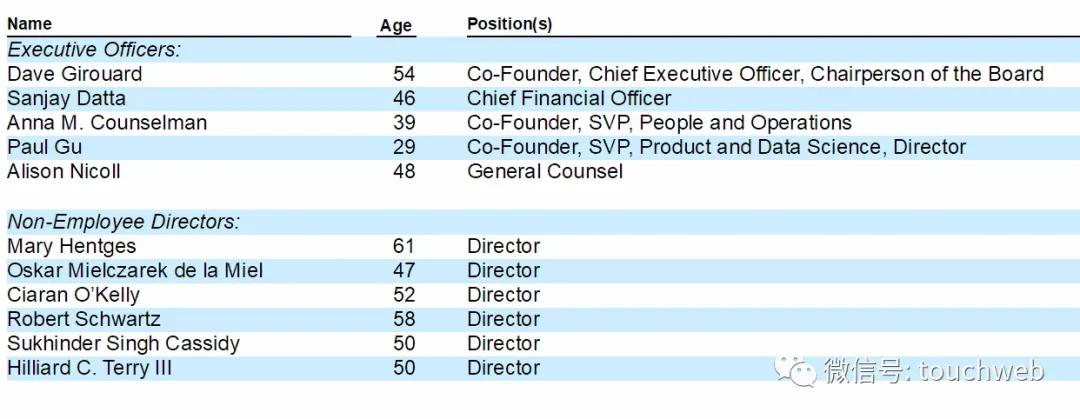
Task: Click the name Dave Girouard
Action: 75,74
